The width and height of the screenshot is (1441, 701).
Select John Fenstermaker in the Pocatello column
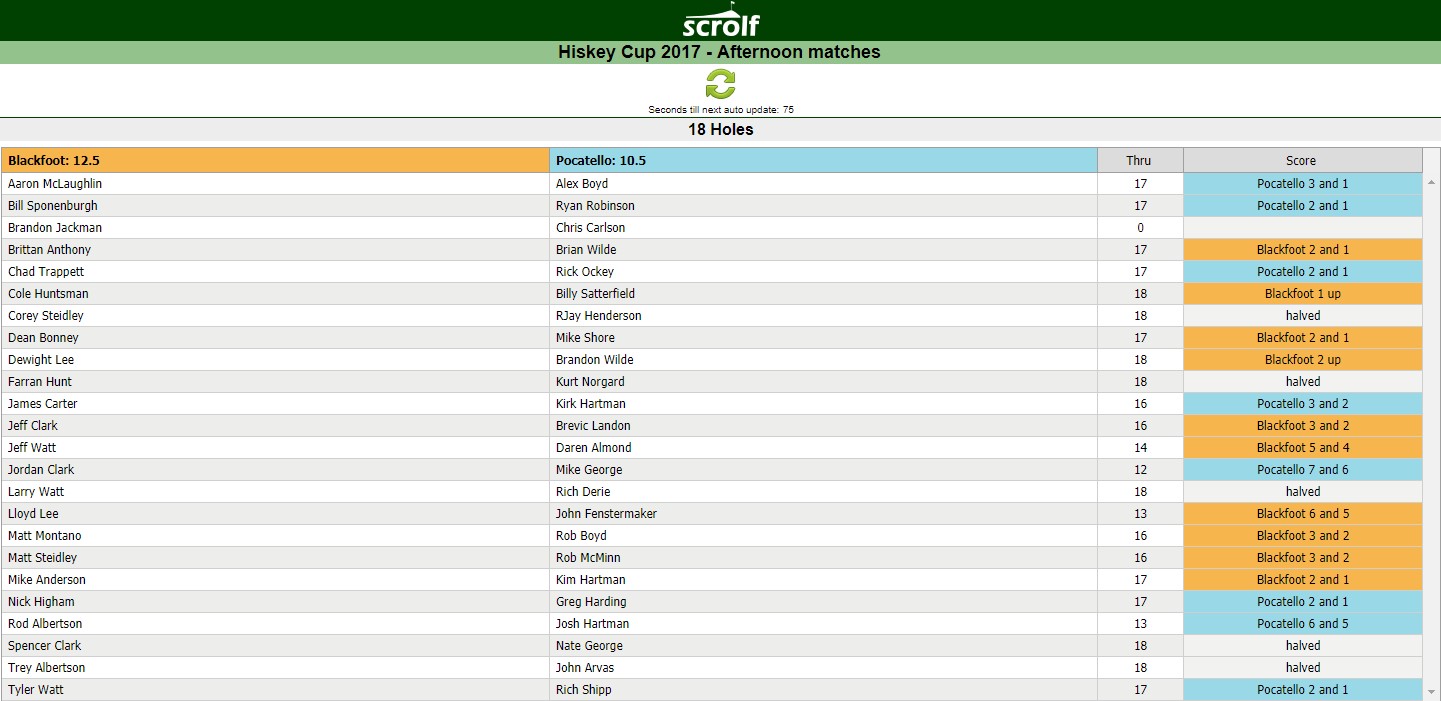[606, 514]
